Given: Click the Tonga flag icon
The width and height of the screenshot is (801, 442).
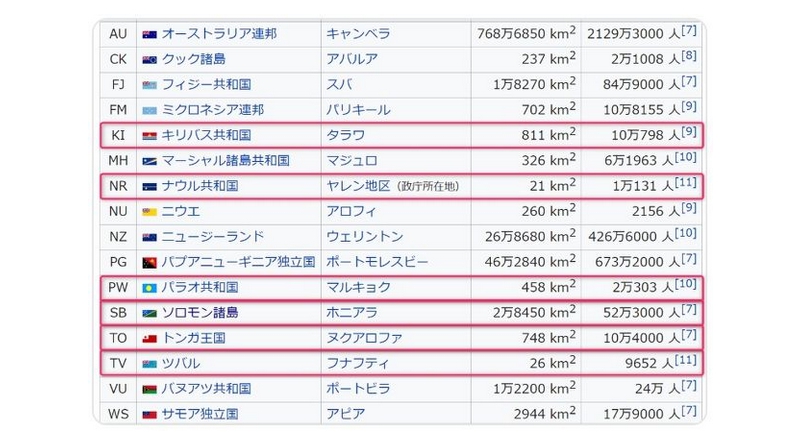Looking at the screenshot, I should coord(151,338).
